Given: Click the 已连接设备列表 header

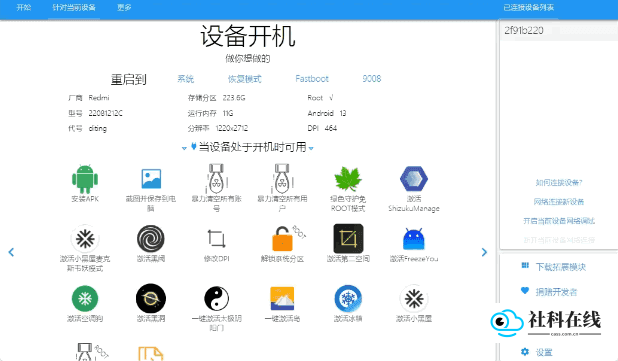Looking at the screenshot, I should (529, 7).
